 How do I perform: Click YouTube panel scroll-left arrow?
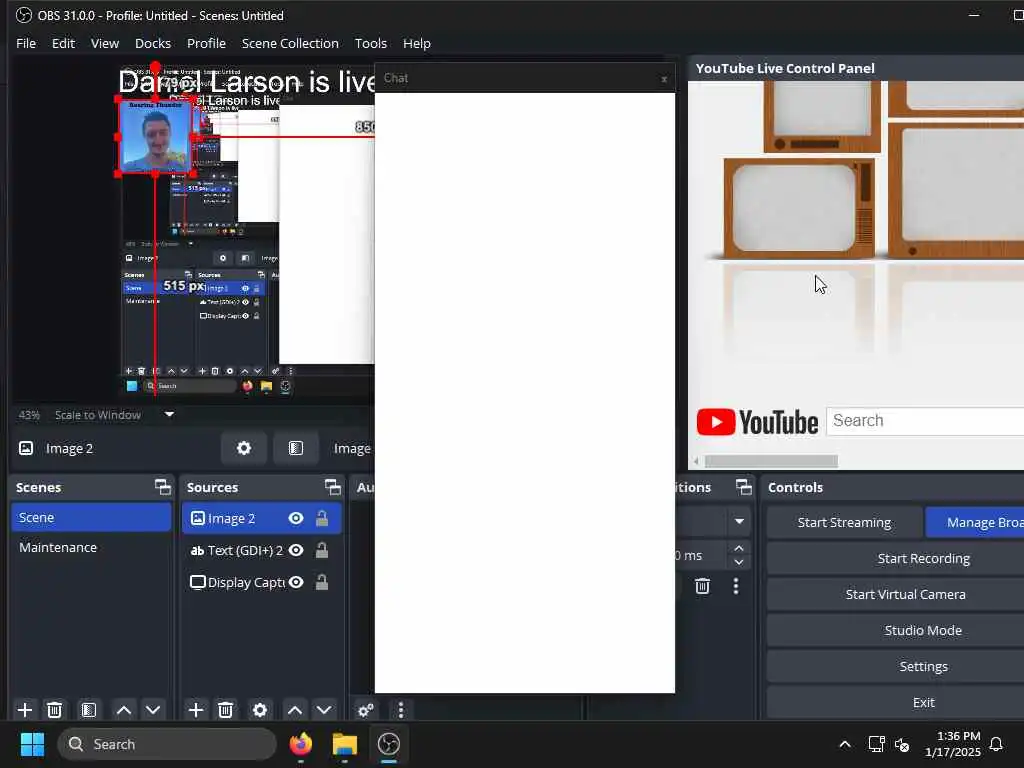coord(696,461)
